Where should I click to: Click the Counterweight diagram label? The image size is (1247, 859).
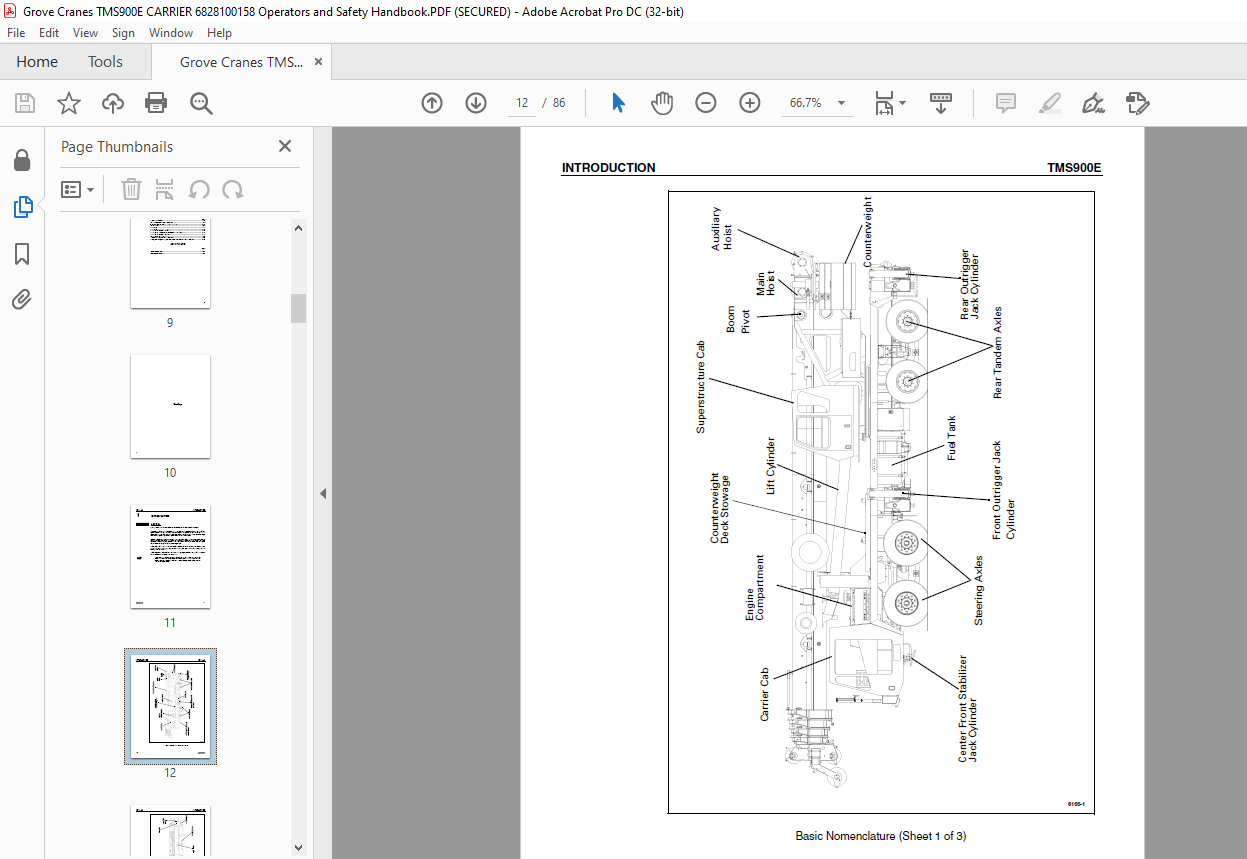867,231
